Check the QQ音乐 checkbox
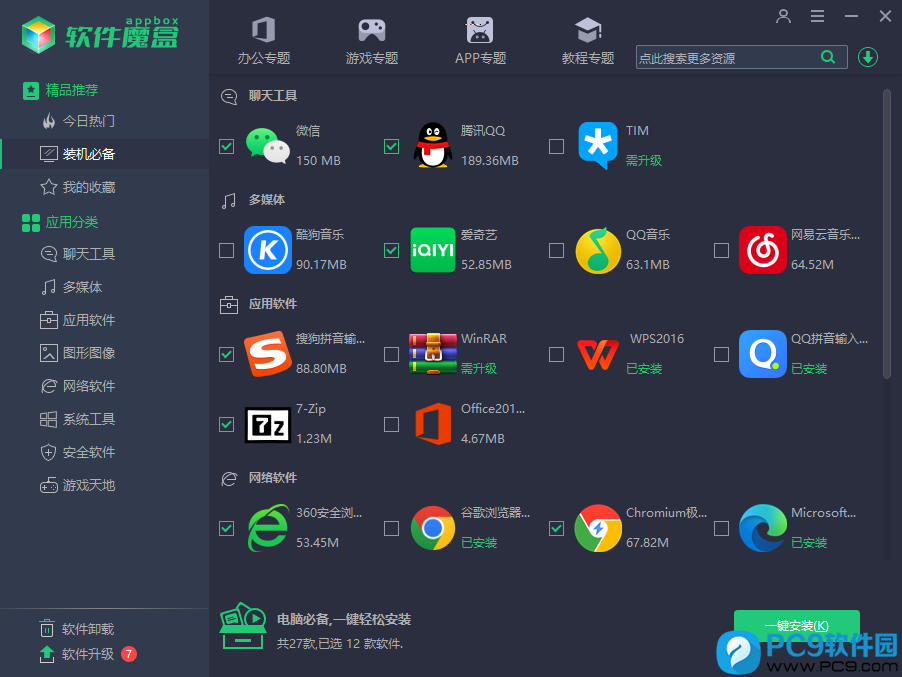The width and height of the screenshot is (902, 677). click(556, 250)
